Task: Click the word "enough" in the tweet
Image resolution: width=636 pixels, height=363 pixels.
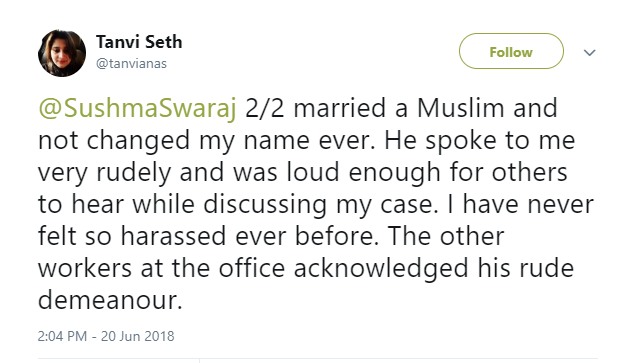Action: (x=394, y=172)
